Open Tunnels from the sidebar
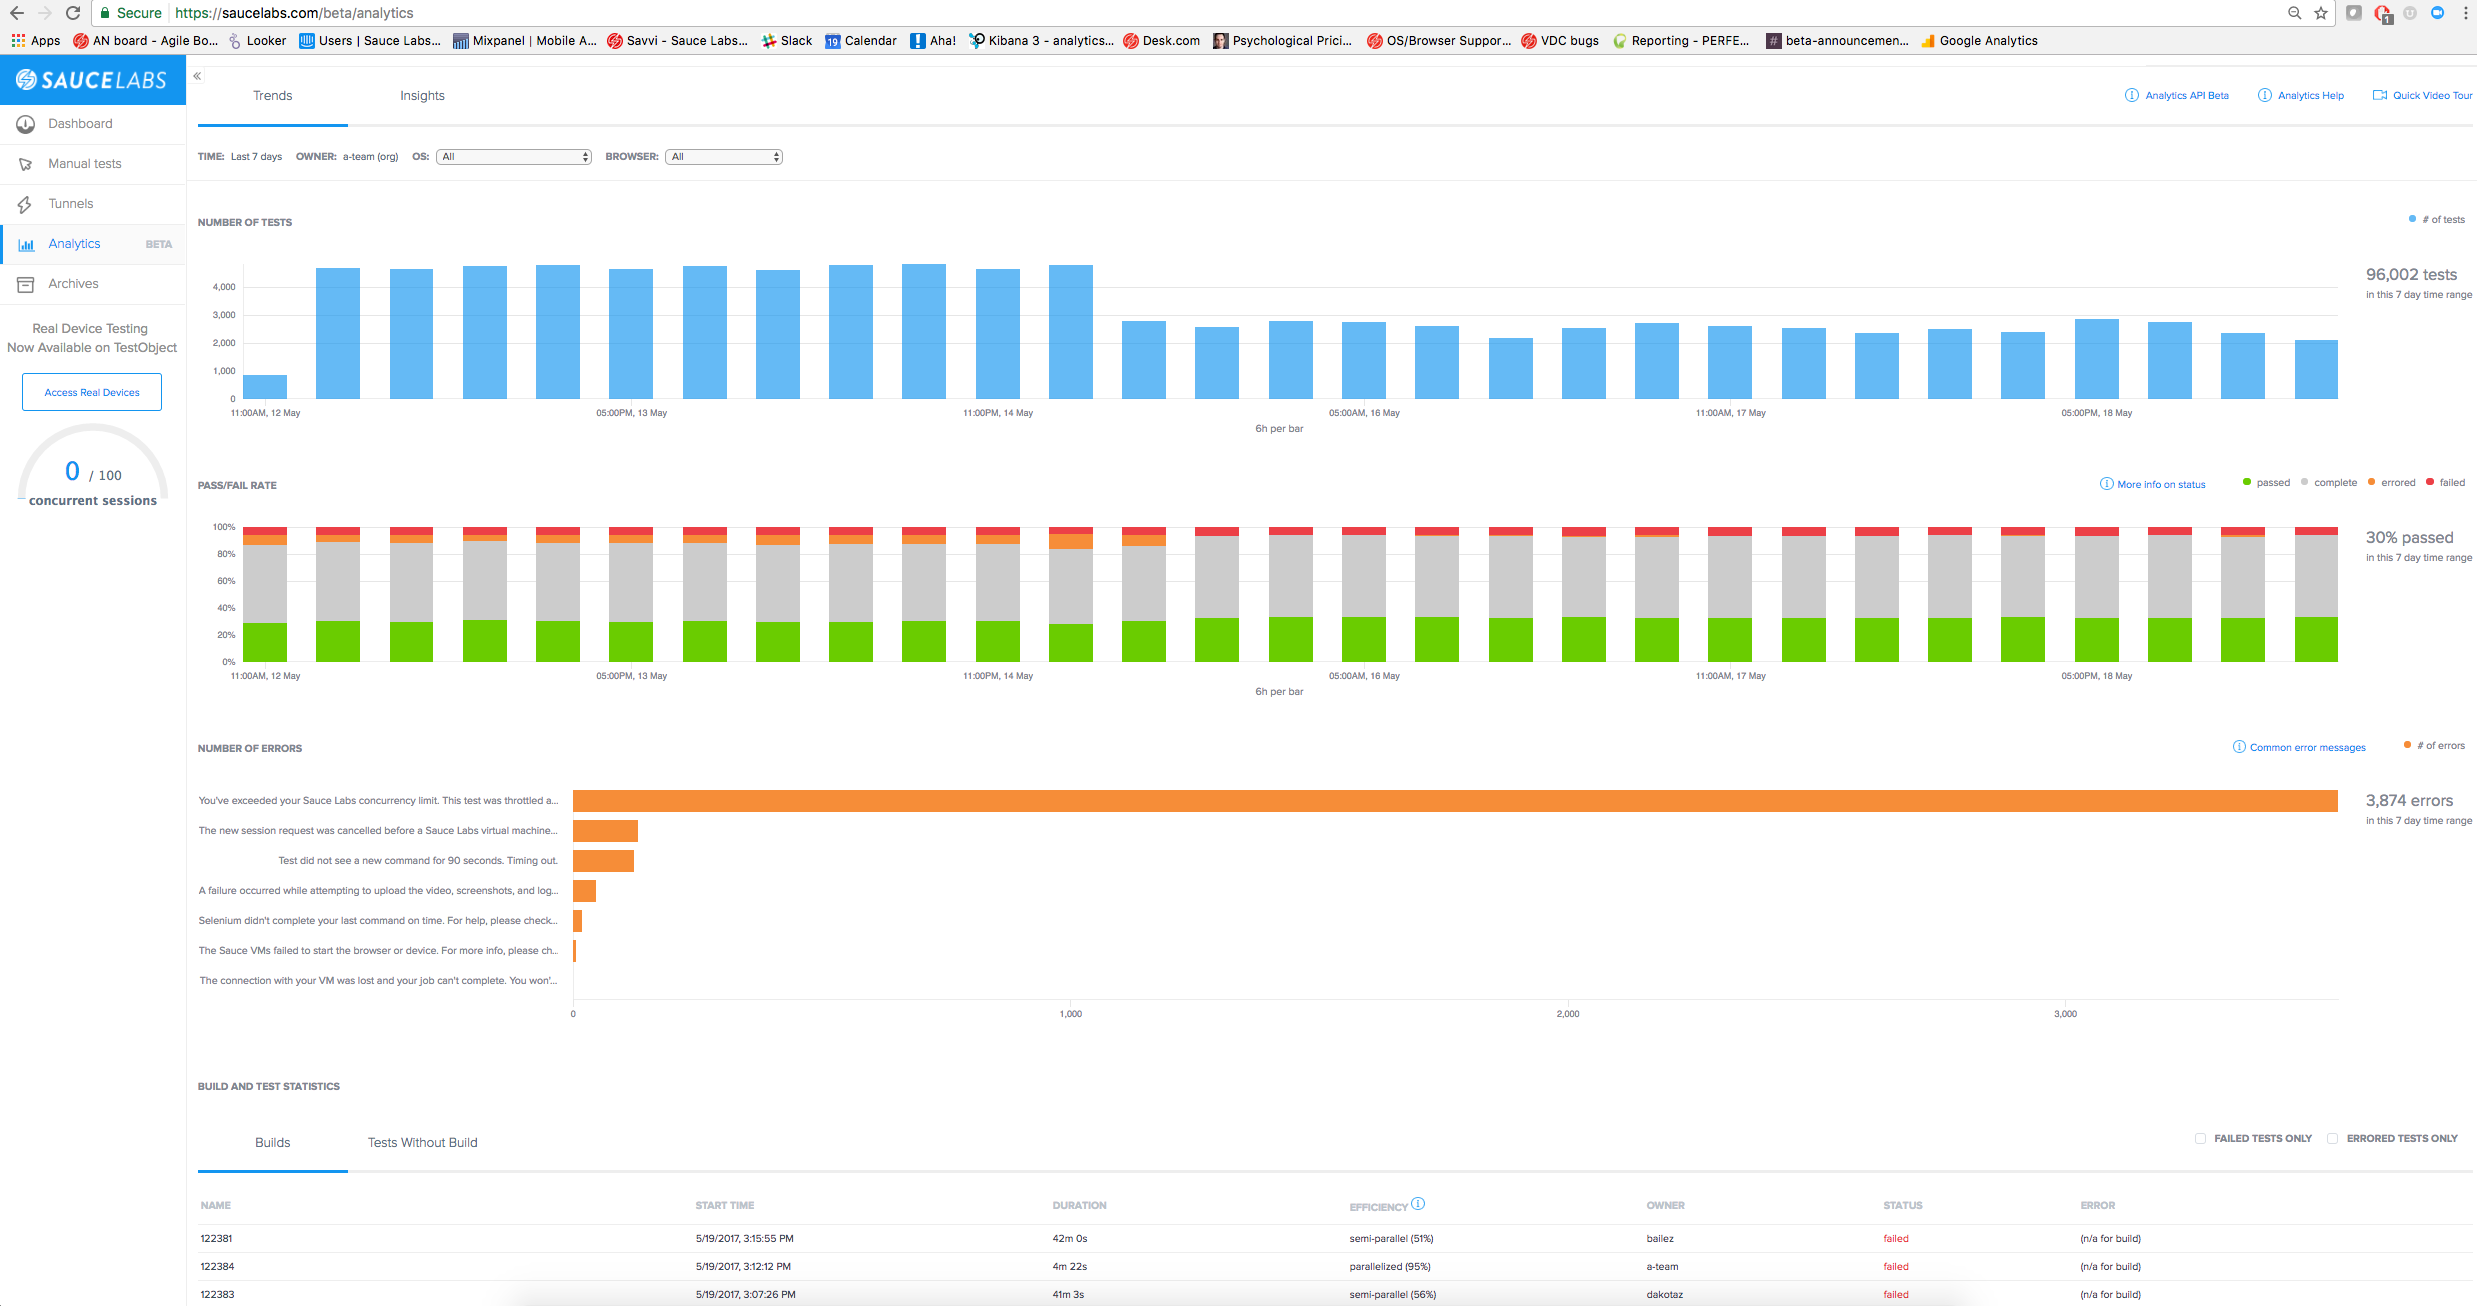 tap(70, 204)
